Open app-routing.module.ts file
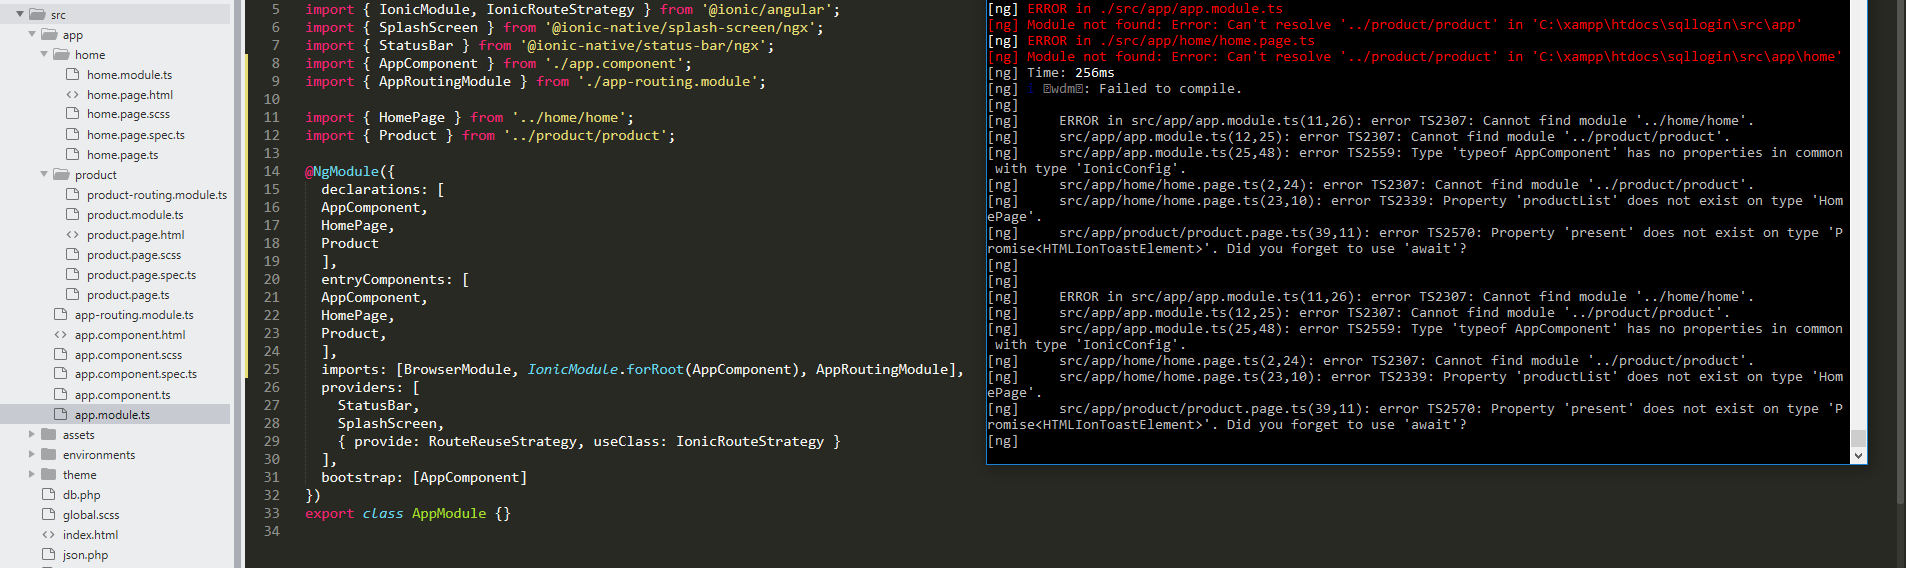 (x=134, y=315)
